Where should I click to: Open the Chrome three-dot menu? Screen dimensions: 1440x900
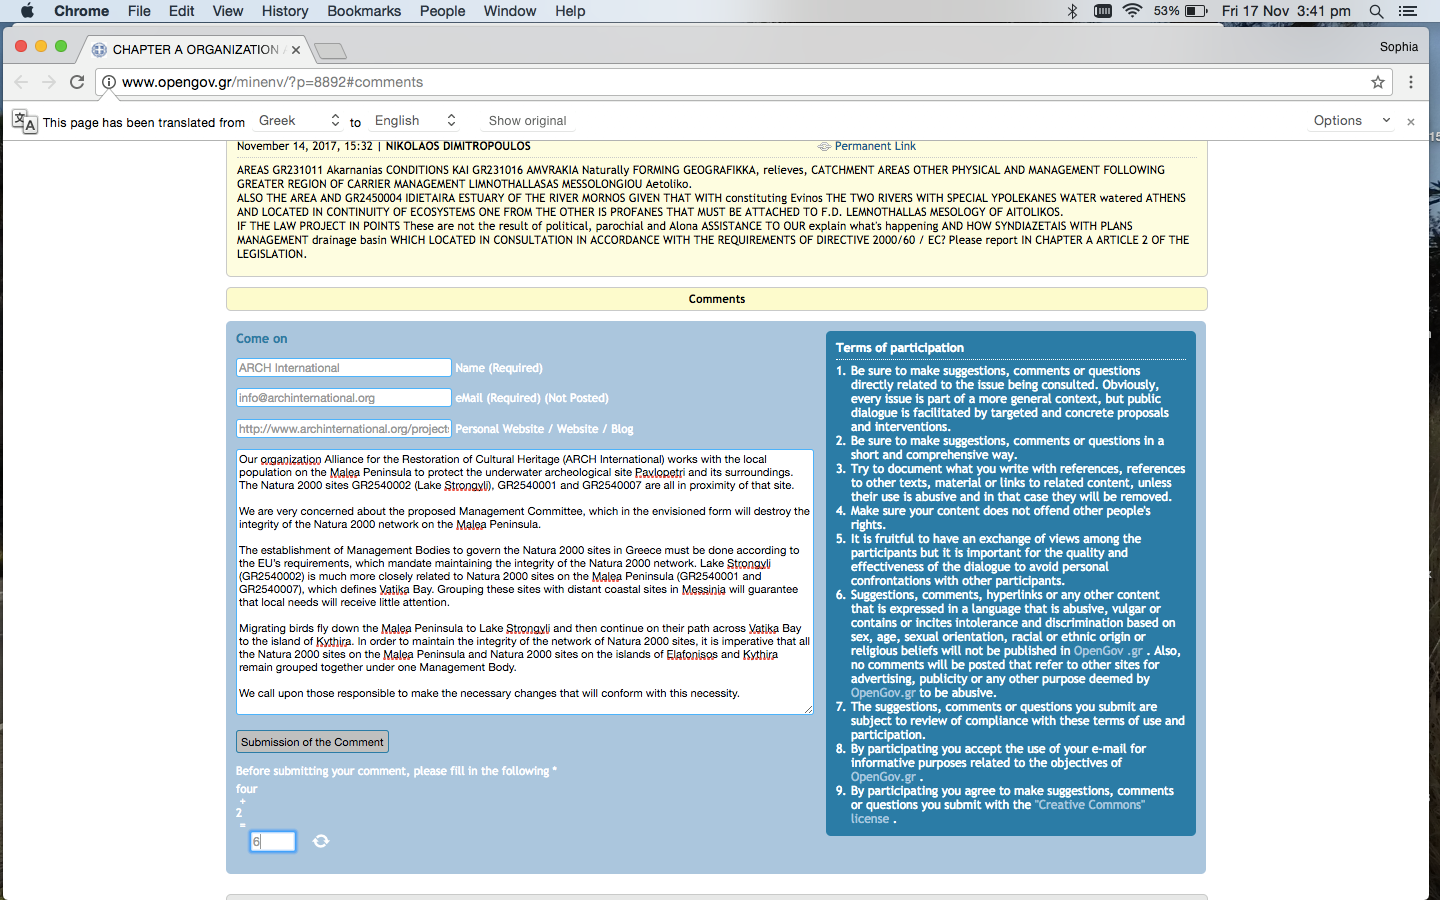(1411, 82)
